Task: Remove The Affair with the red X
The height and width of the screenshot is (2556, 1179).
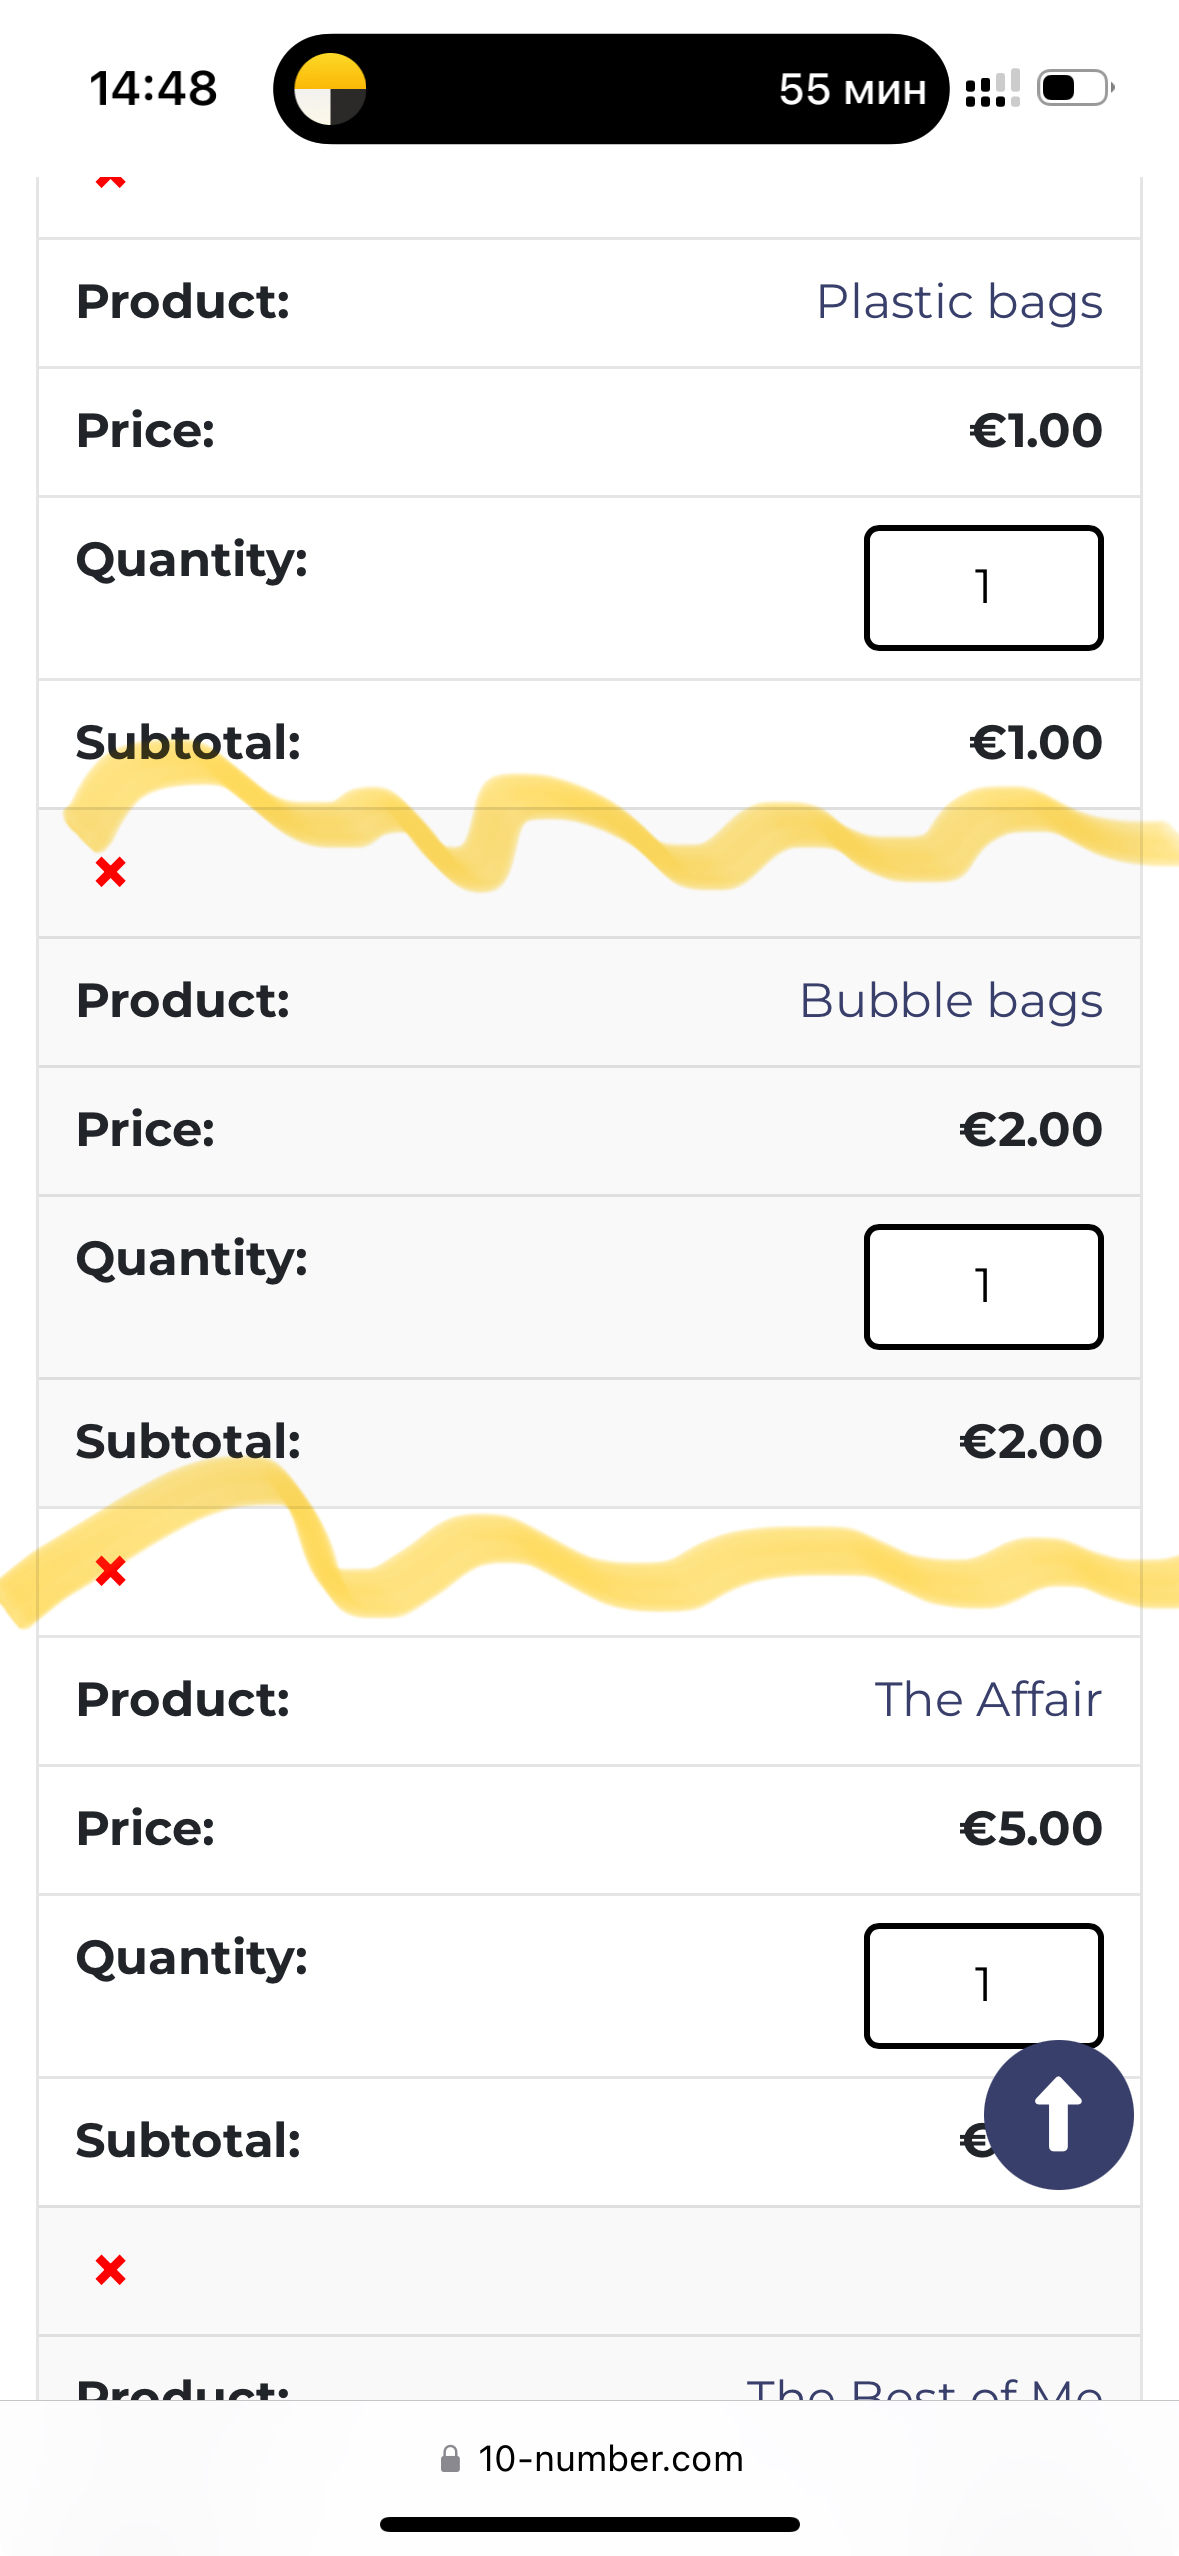Action: click(110, 1571)
